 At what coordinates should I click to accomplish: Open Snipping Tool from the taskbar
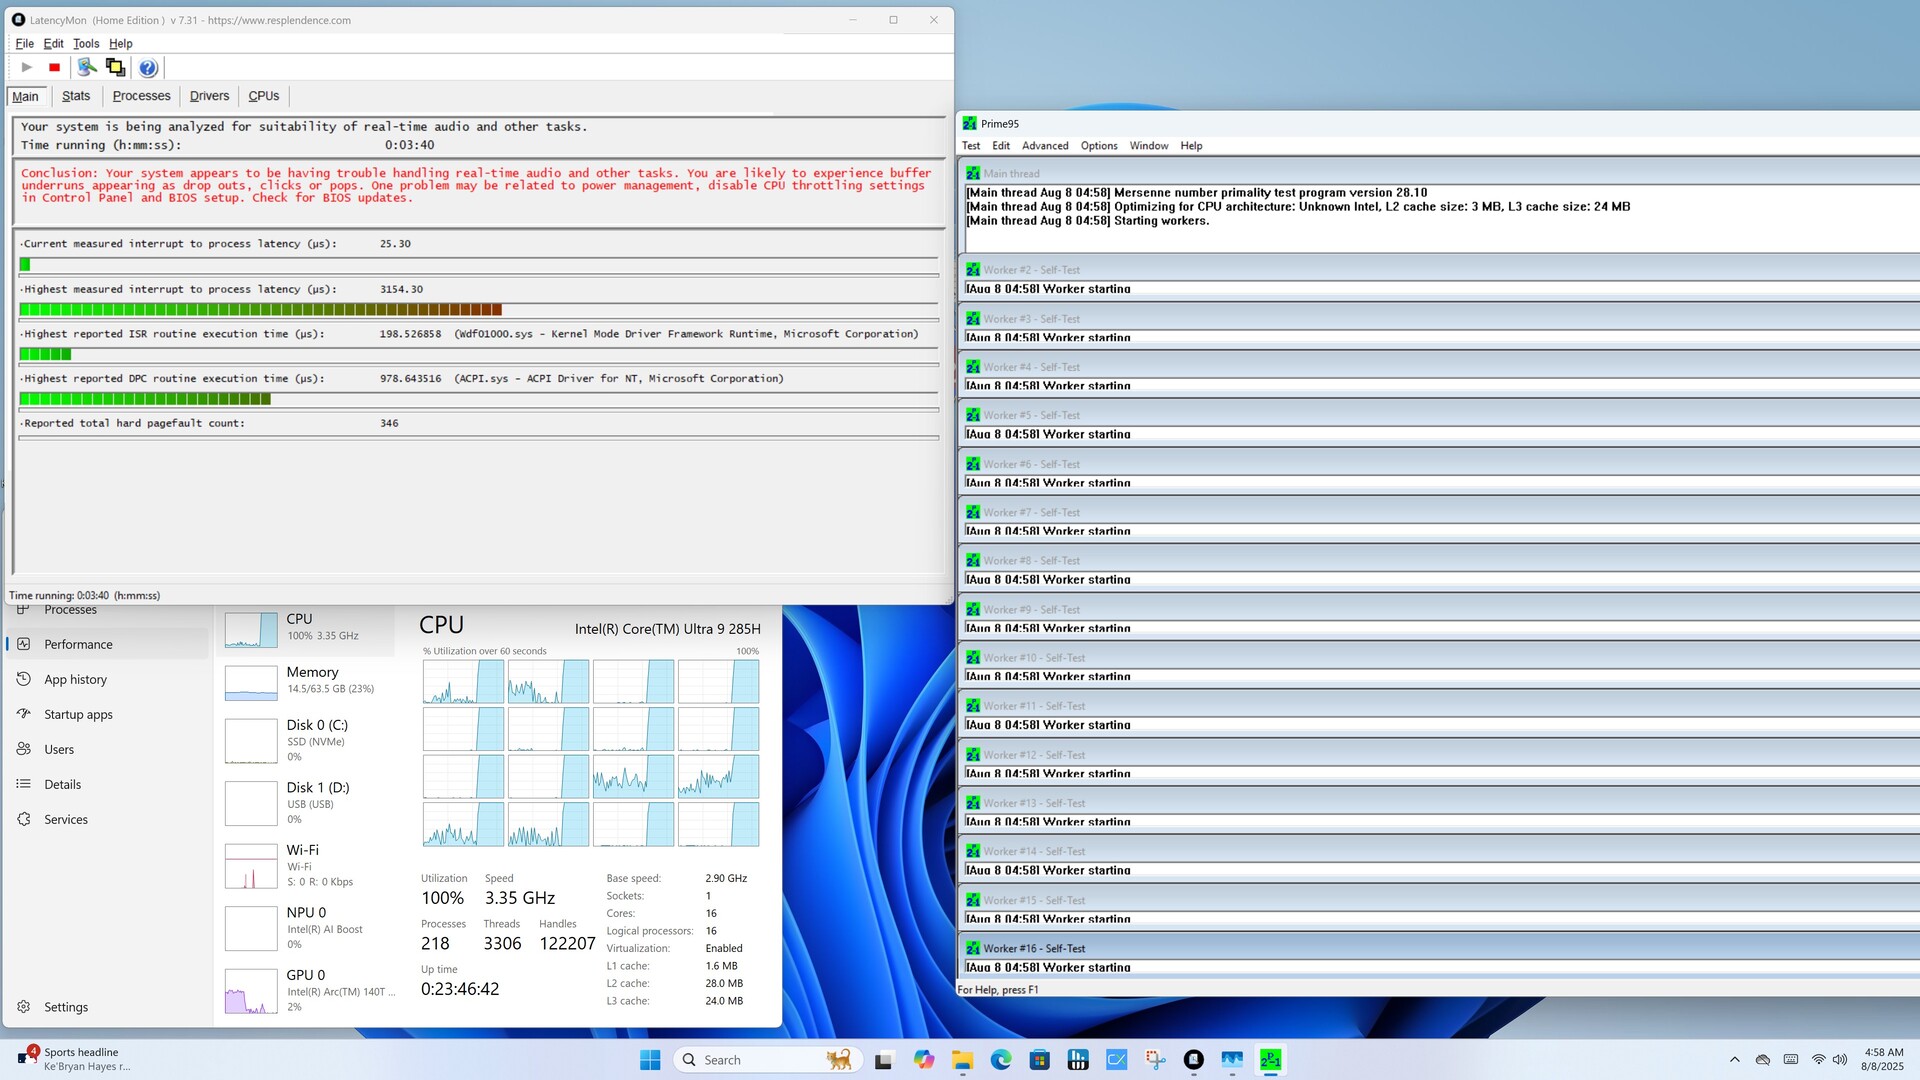coord(1156,1060)
